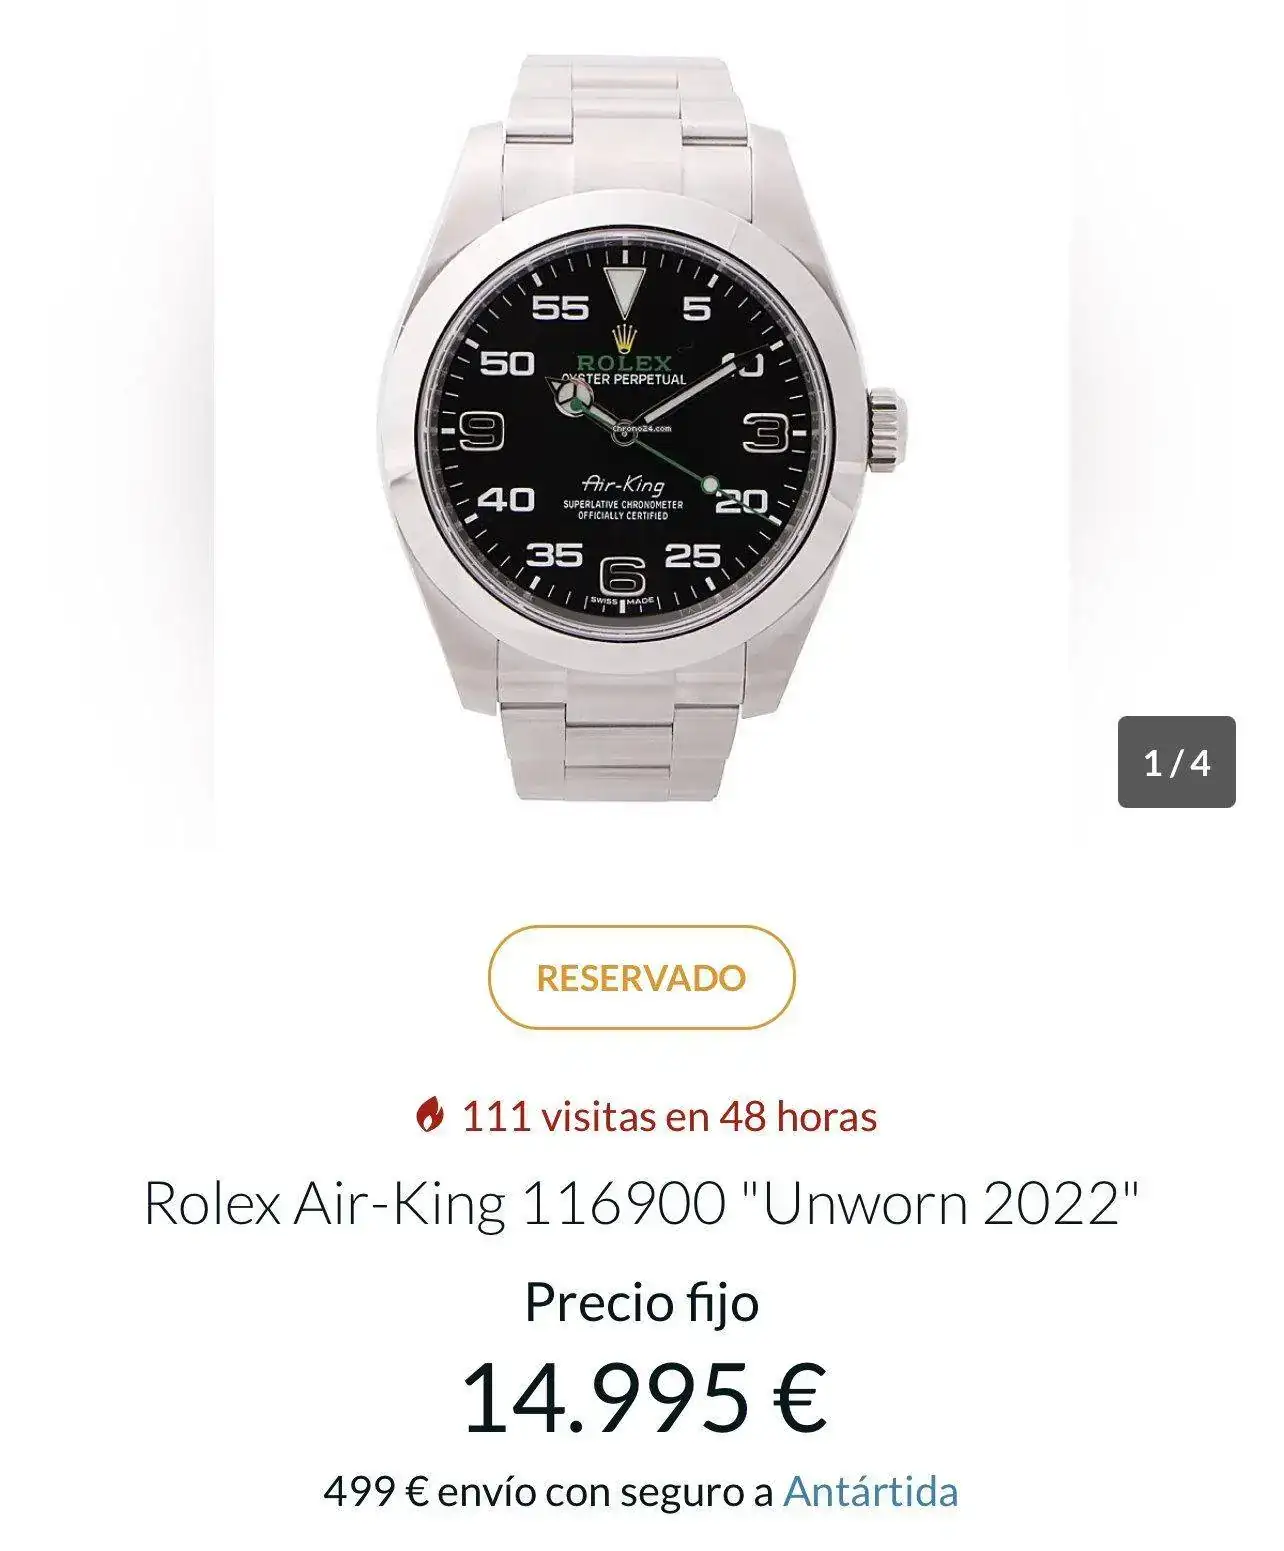Click the flame icon beside visit count
The image size is (1284, 1551).
pos(429,1115)
